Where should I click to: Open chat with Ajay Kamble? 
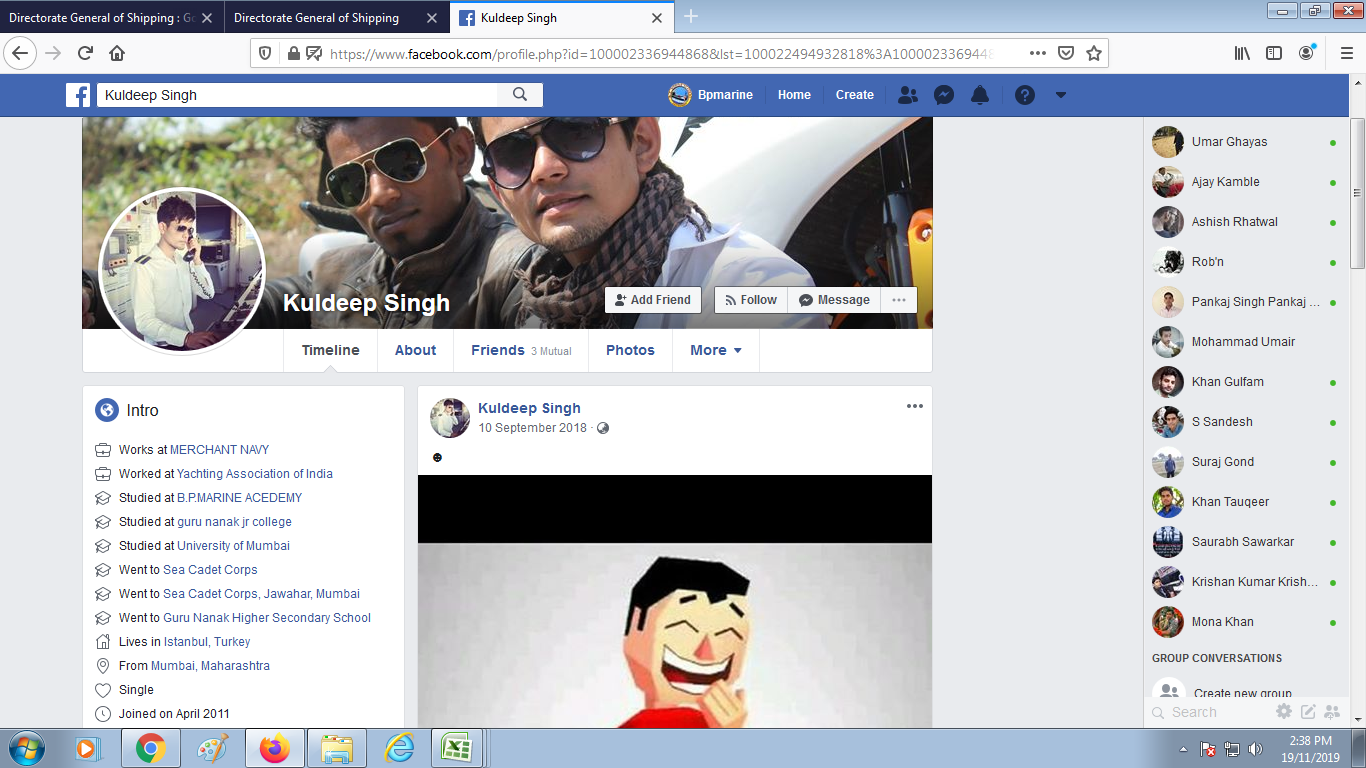coord(1245,182)
